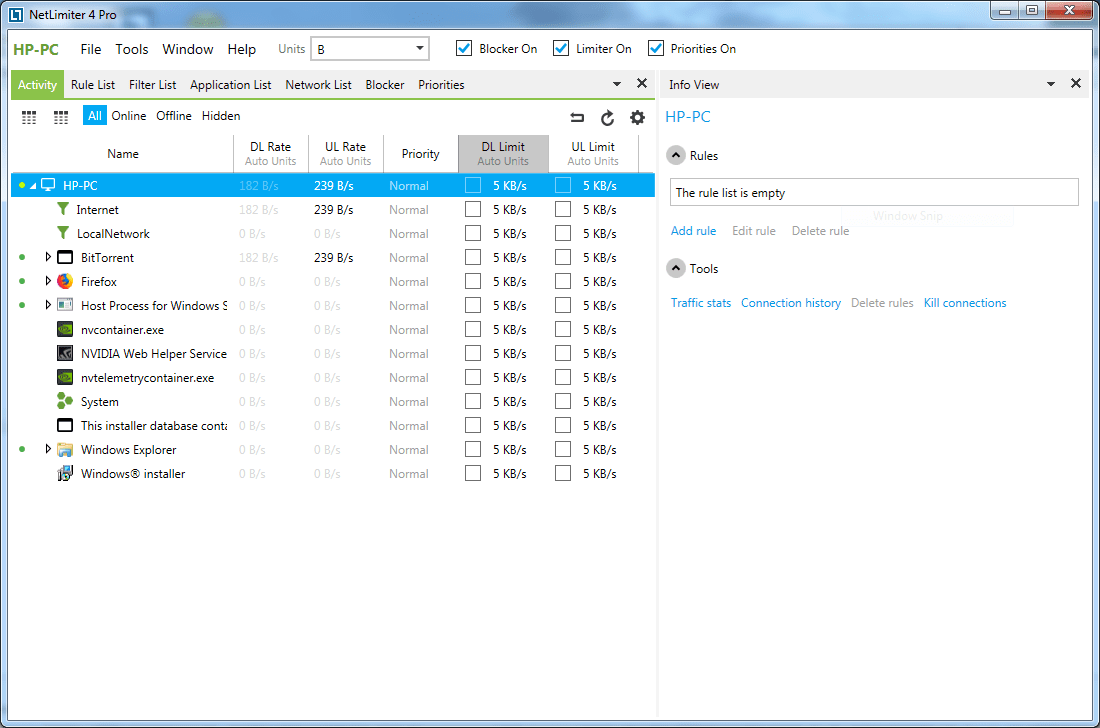Viewport: 1100px width, 728px height.
Task: Click the collapse-all arrow icon
Action: point(577,117)
